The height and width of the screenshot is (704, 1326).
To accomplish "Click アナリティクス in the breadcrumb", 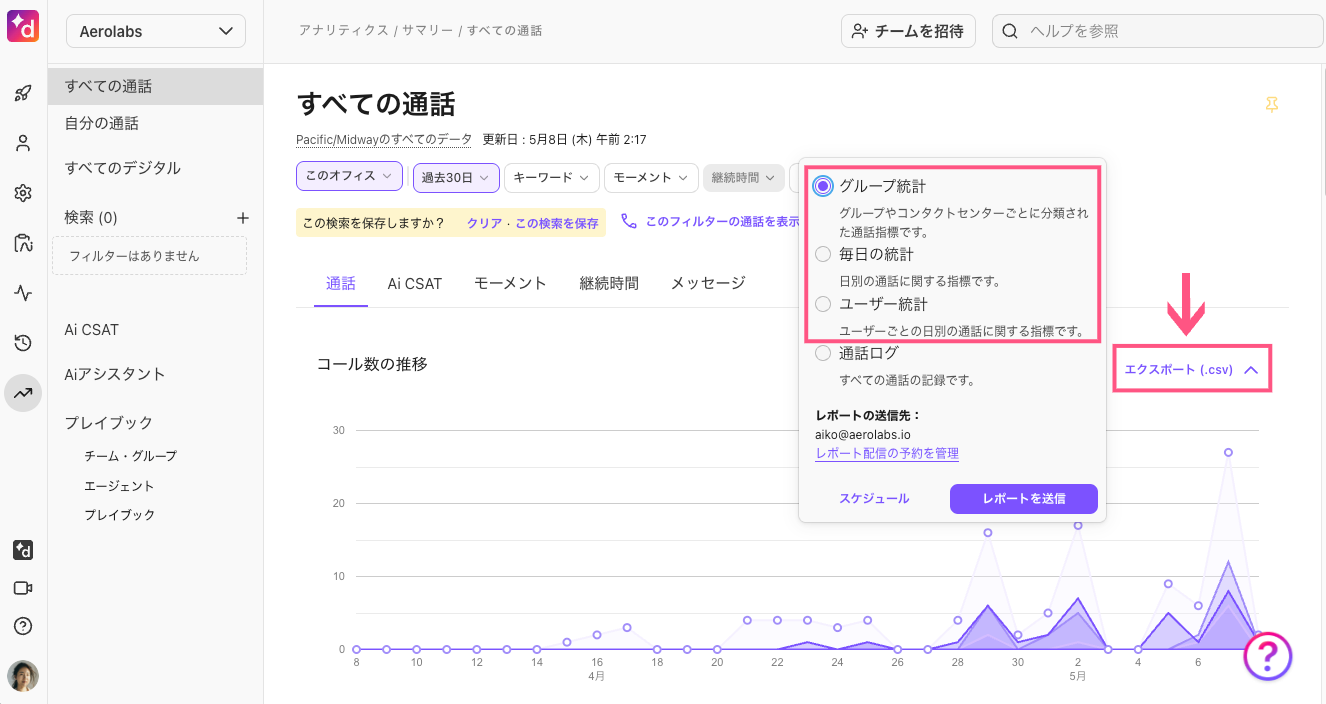I will 343,31.
